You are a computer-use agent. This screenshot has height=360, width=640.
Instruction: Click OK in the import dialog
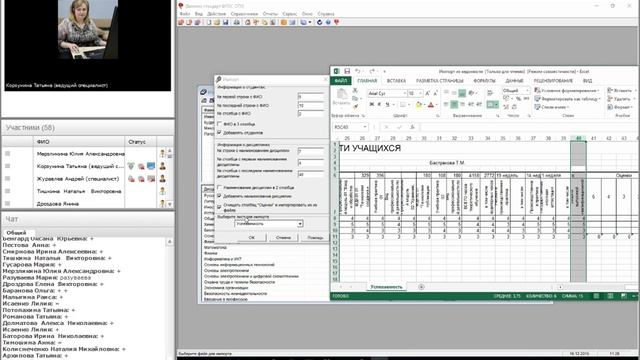251,238
